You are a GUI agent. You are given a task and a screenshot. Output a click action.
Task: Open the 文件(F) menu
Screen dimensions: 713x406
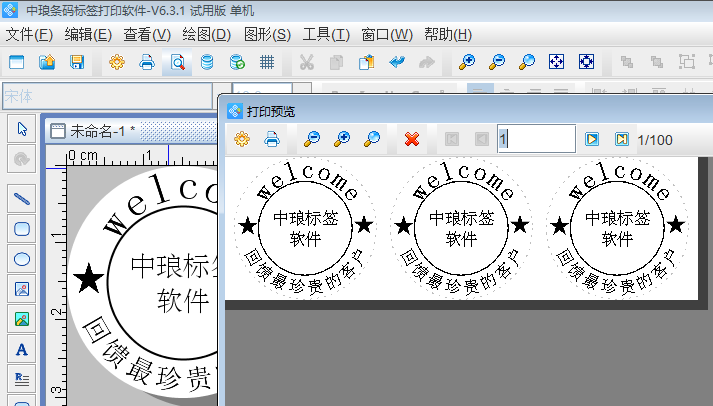pos(29,34)
